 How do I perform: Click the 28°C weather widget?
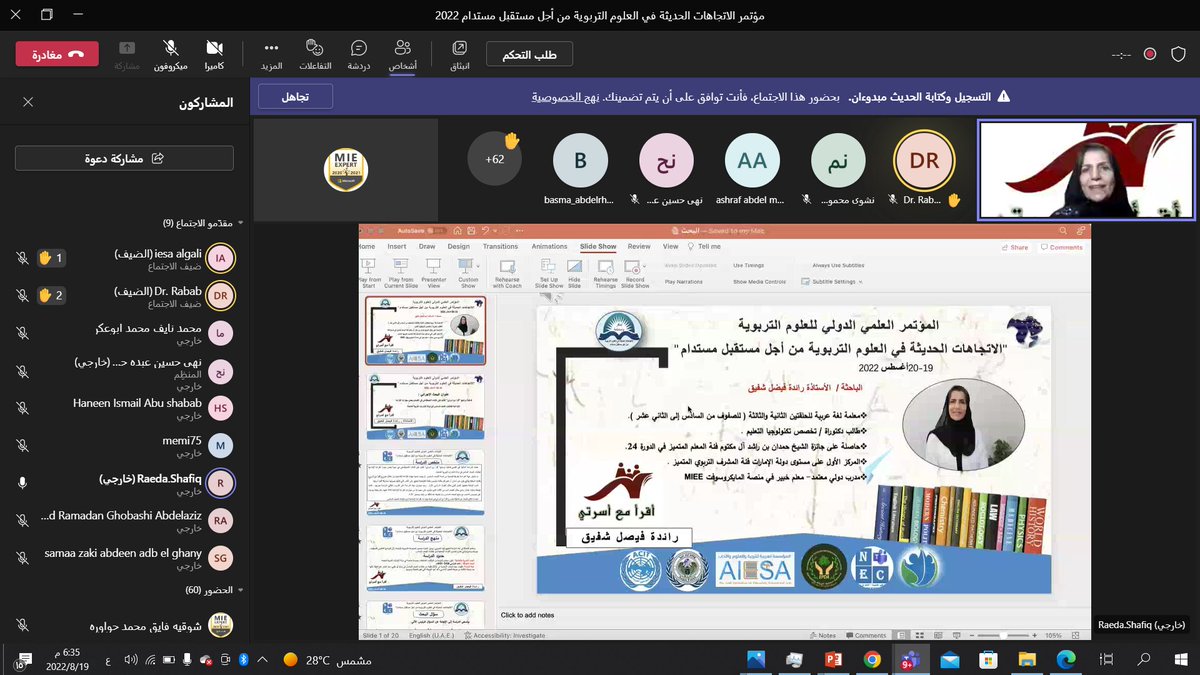pos(327,659)
